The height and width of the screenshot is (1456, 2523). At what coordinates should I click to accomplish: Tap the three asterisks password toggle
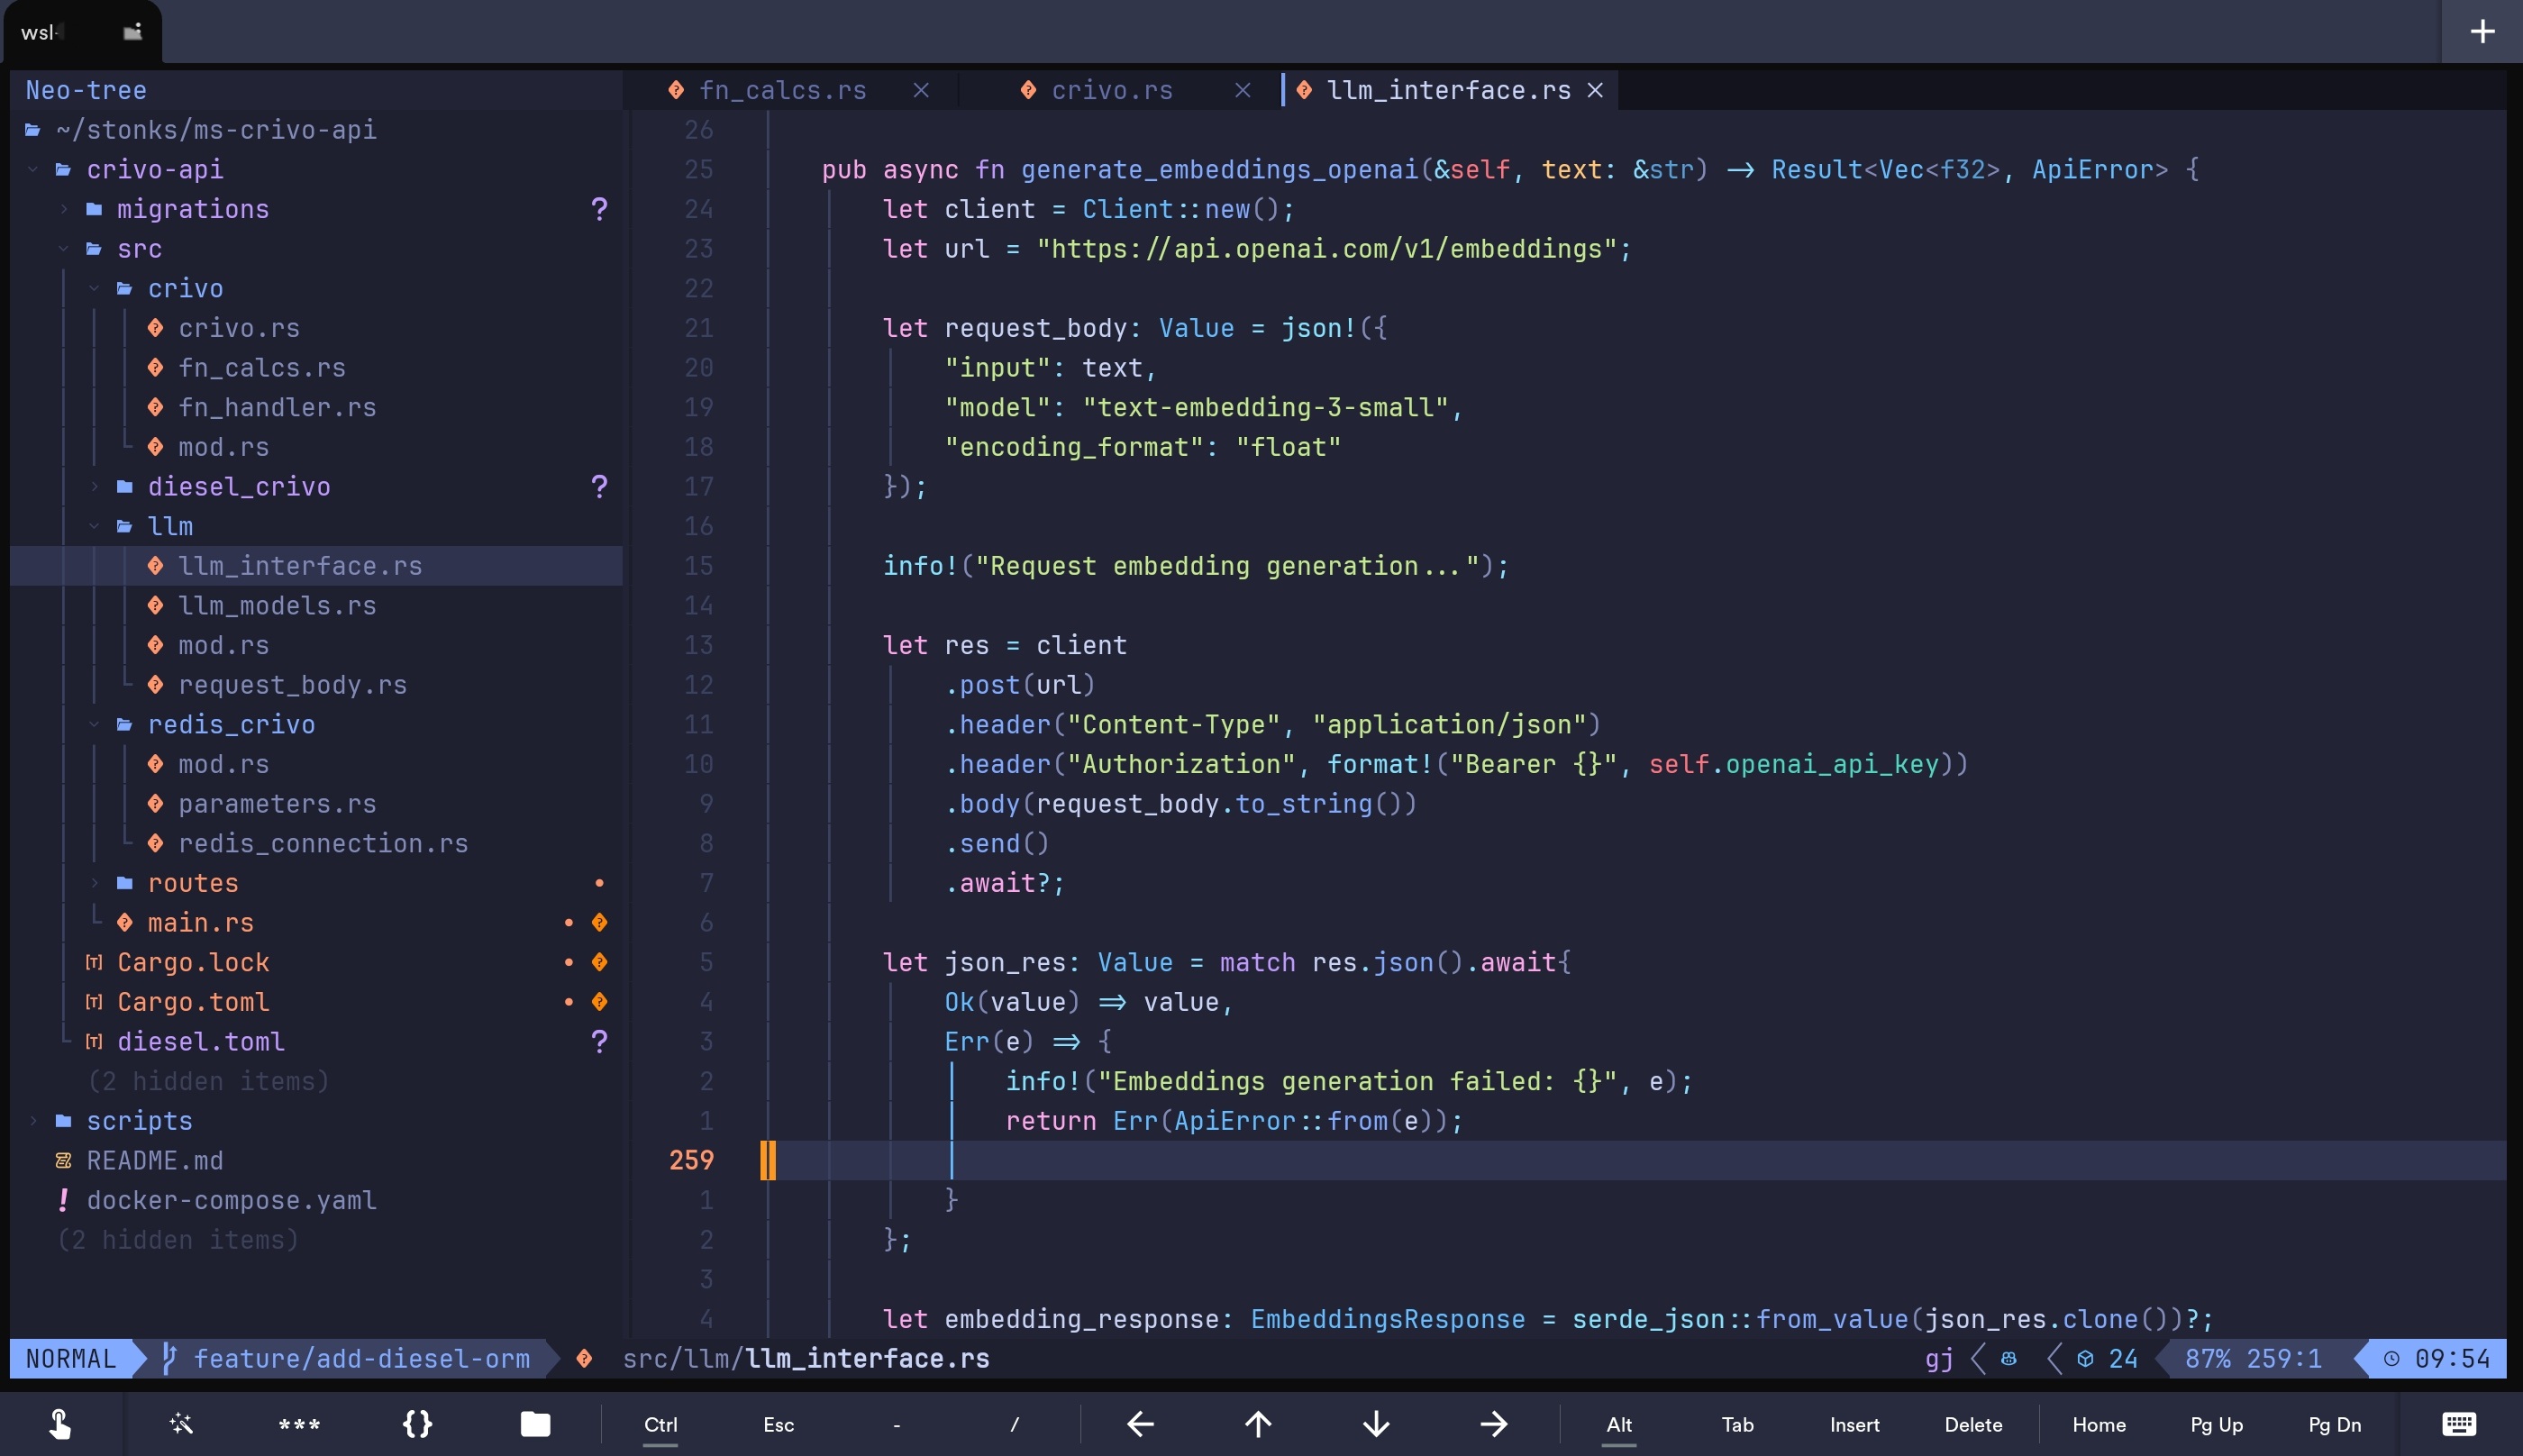pos(299,1424)
